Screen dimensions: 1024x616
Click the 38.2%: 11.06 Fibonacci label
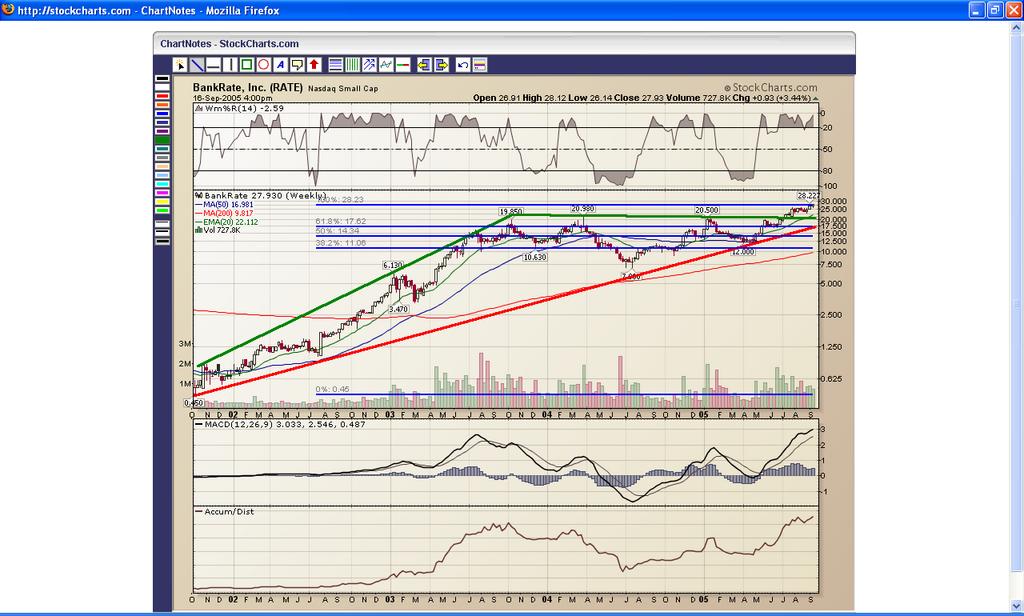341,243
